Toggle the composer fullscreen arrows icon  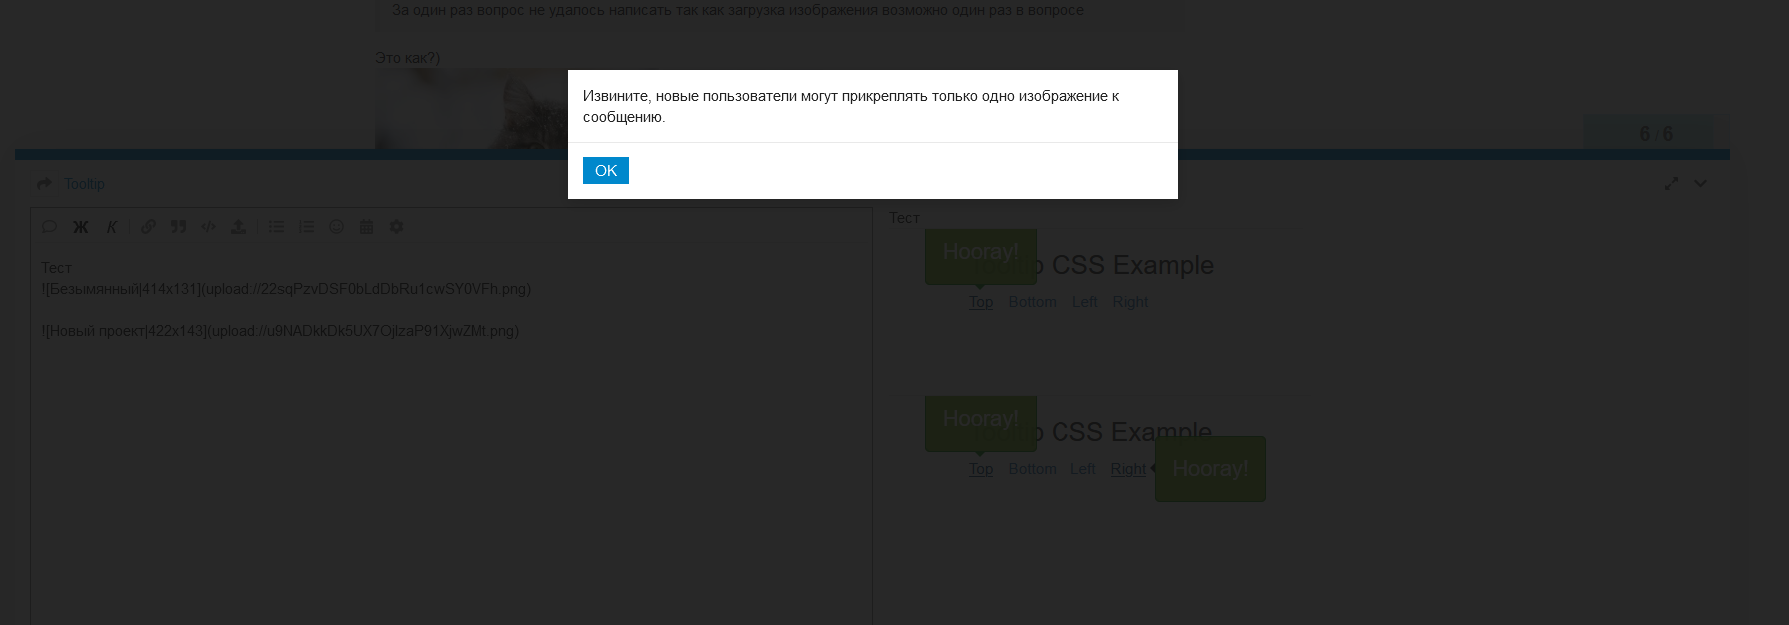pyautogui.click(x=1671, y=184)
